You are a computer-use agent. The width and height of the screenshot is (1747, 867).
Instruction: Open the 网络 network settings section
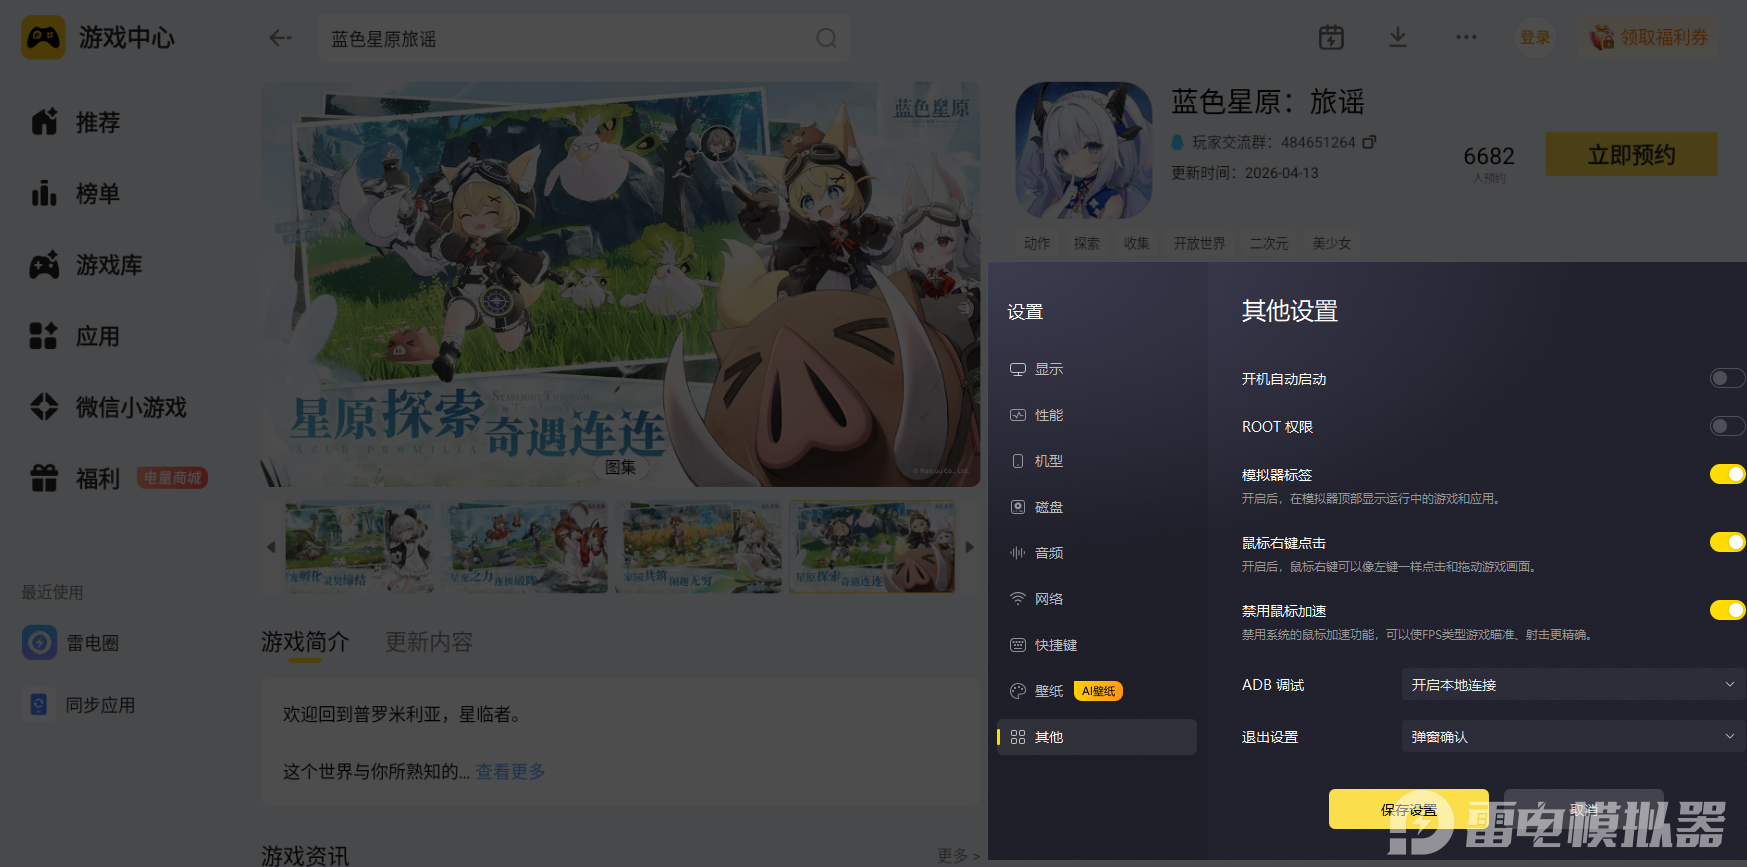pos(1096,599)
